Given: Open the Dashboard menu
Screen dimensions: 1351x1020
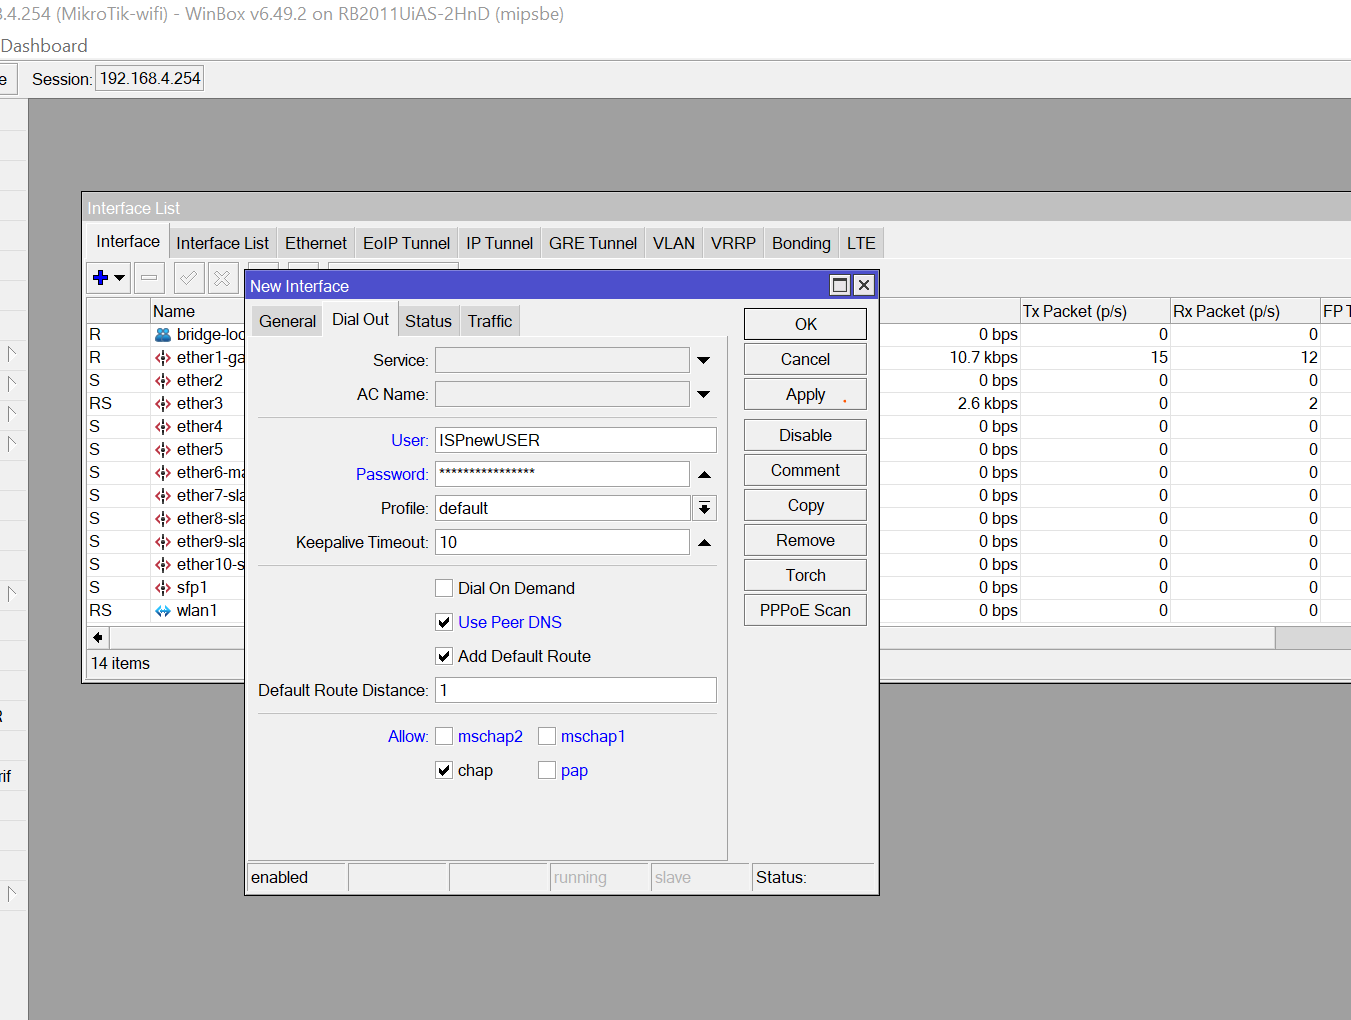Looking at the screenshot, I should click(x=44, y=46).
